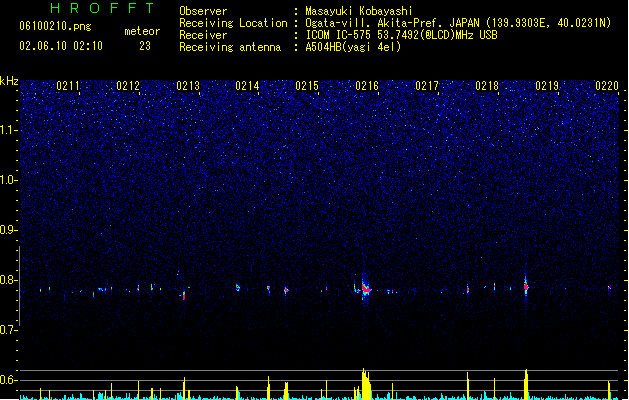Click time marker 0219
Screen dimensions: 629x400
(x=547, y=86)
